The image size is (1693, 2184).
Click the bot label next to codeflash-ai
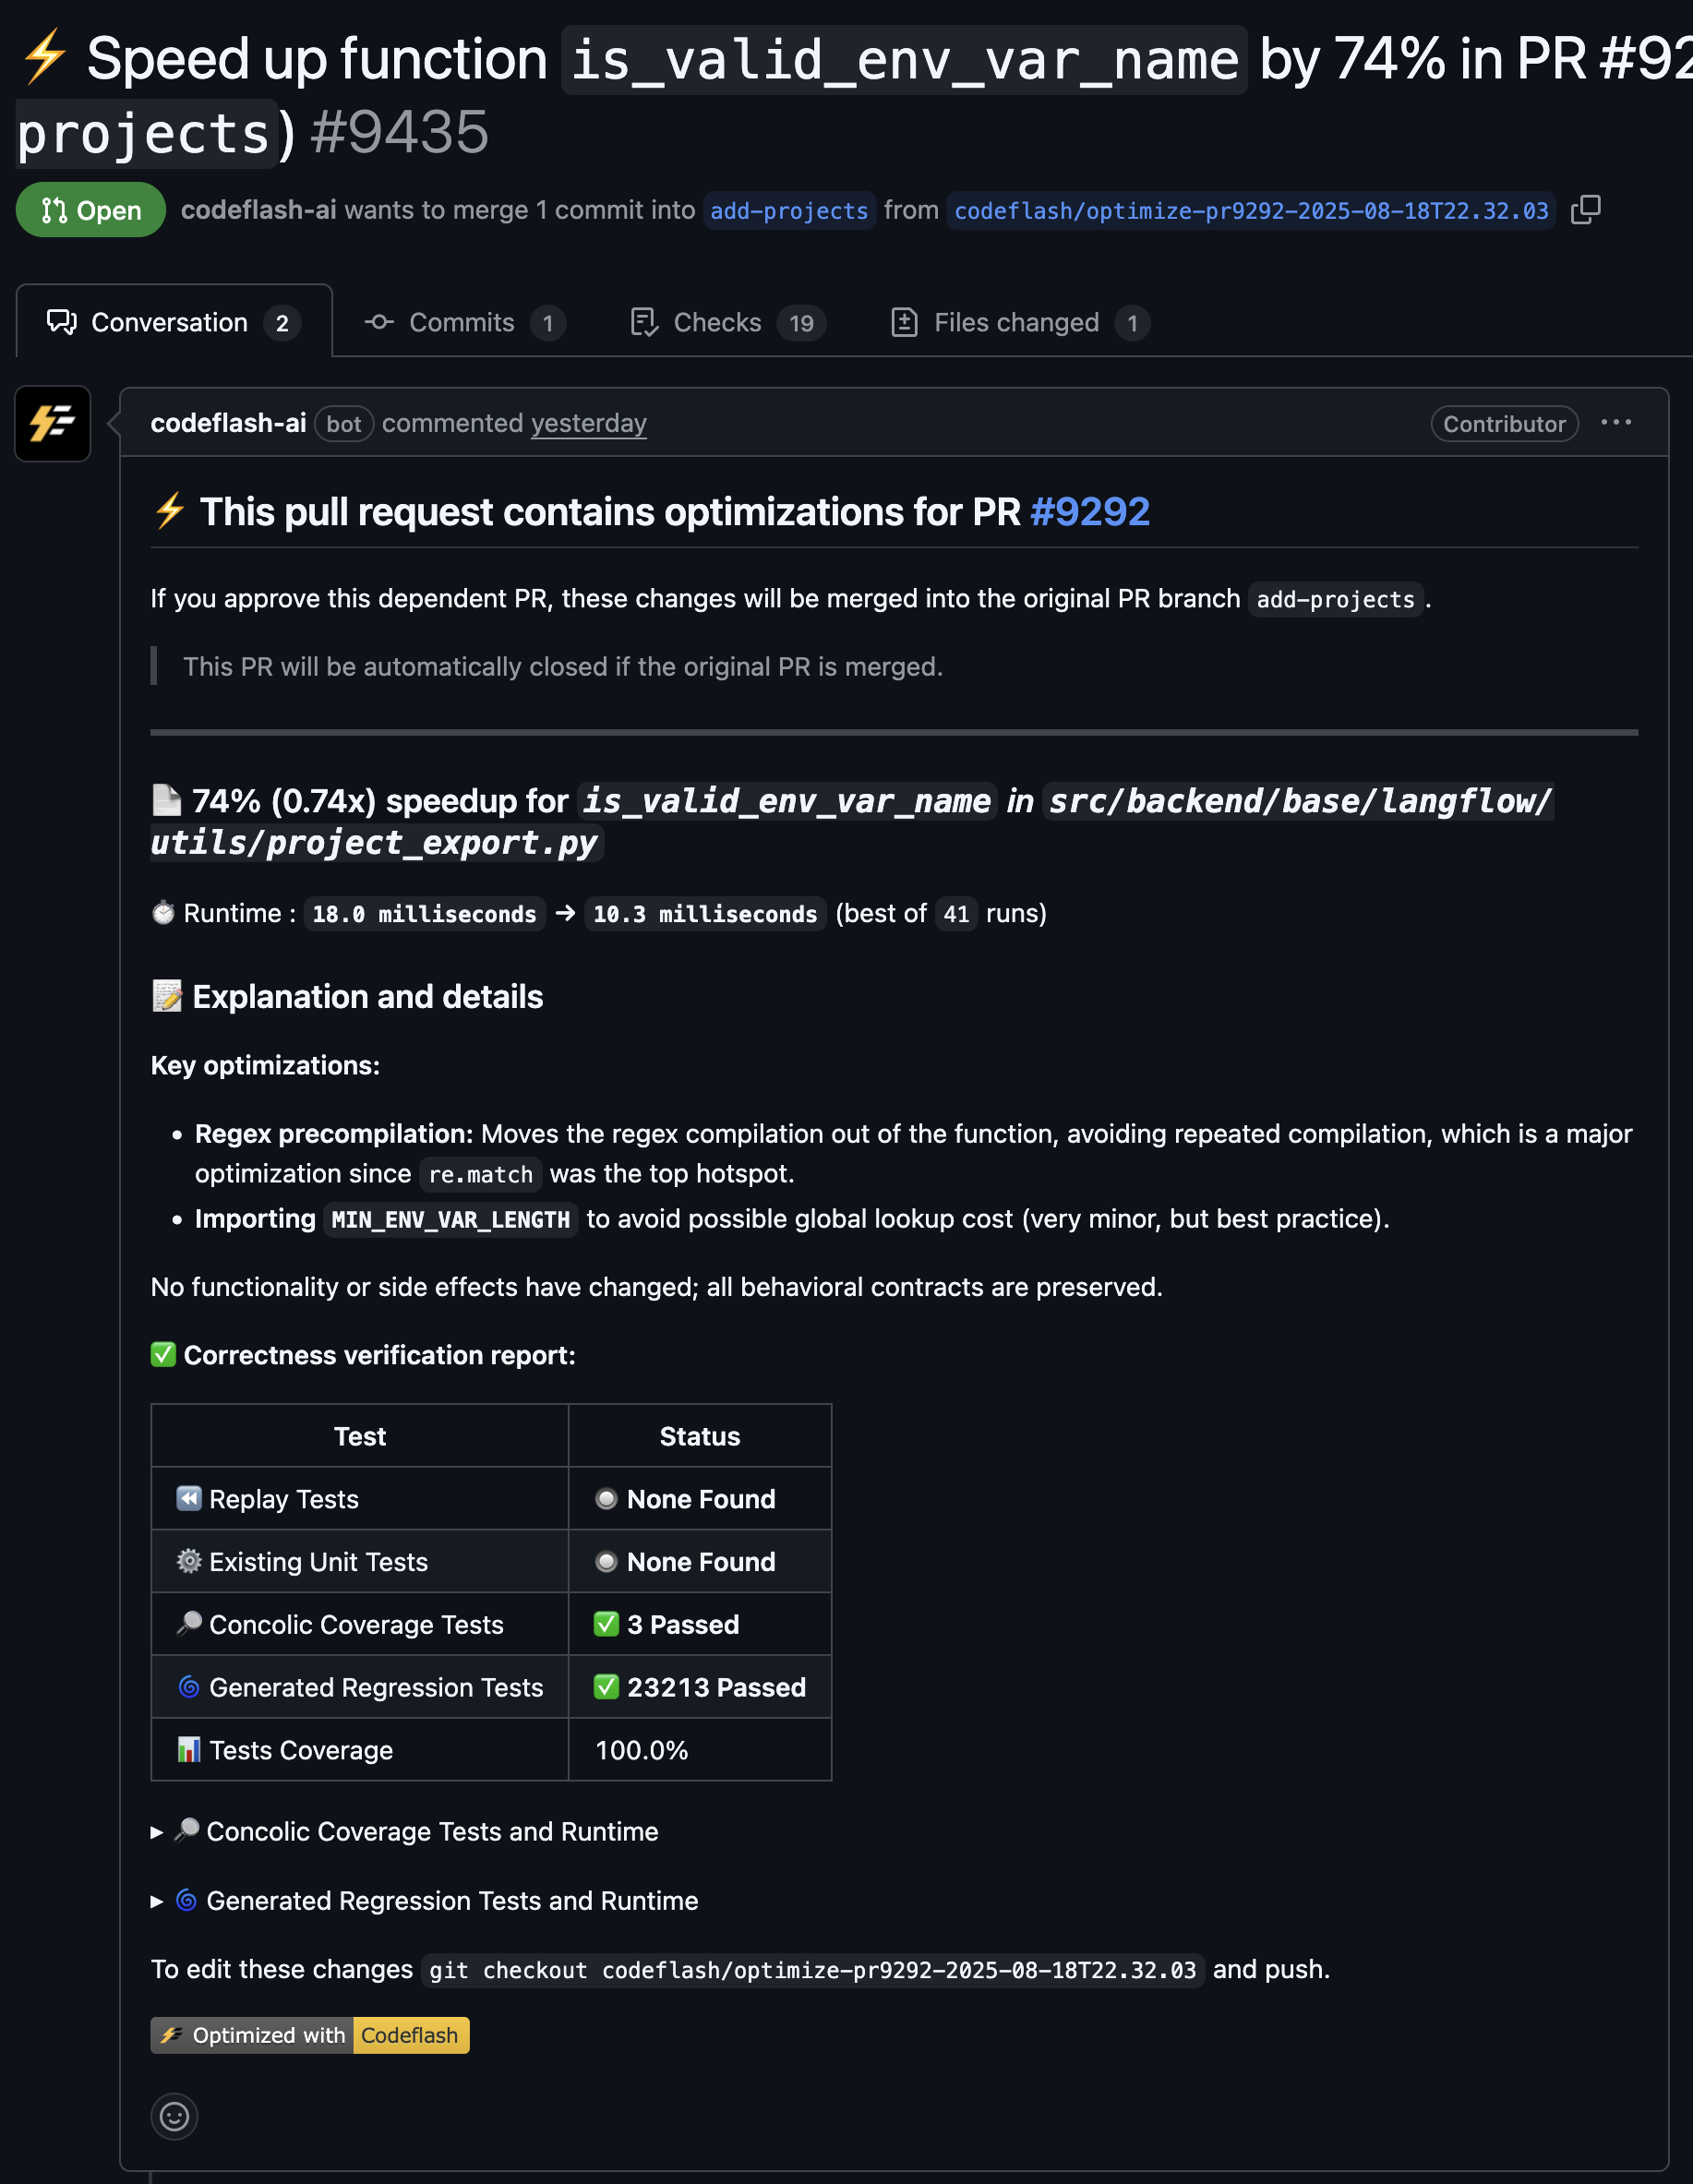coord(344,424)
